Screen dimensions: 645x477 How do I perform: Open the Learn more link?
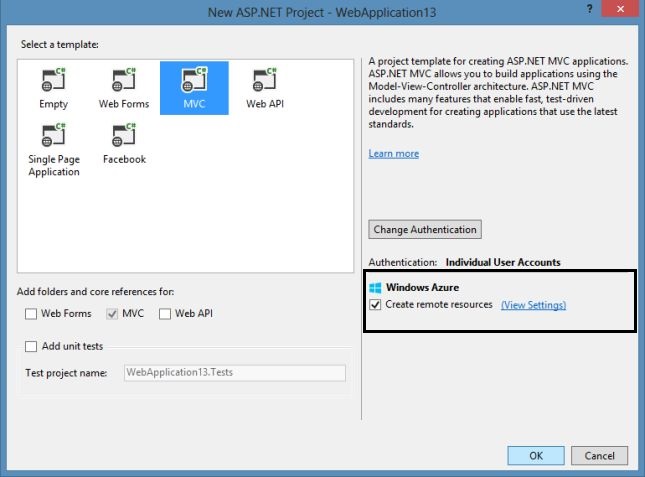(x=394, y=154)
